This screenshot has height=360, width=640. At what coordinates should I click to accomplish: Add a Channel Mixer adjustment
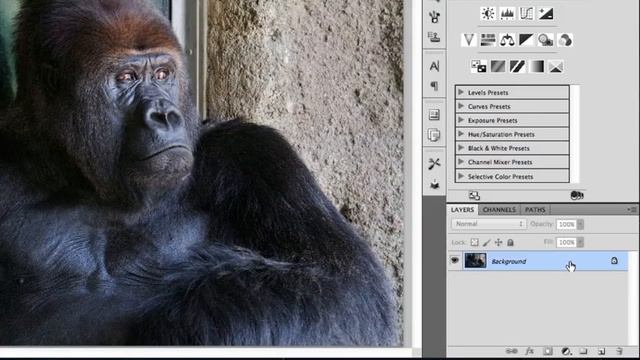click(565, 40)
